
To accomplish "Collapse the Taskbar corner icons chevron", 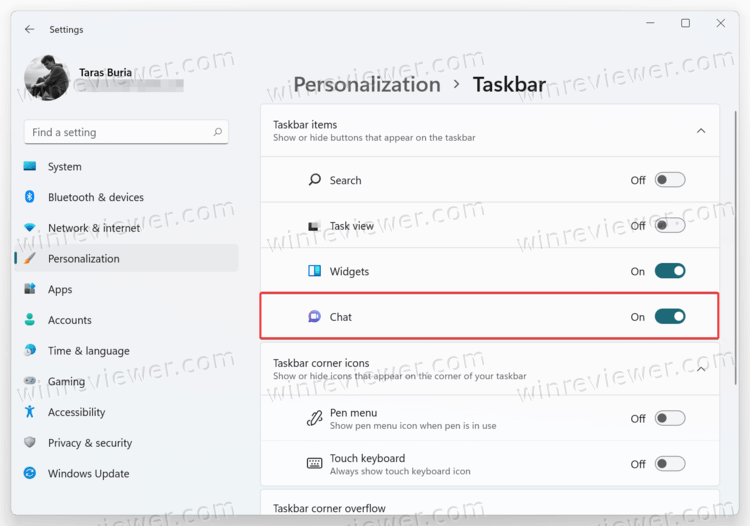I will coord(701,369).
